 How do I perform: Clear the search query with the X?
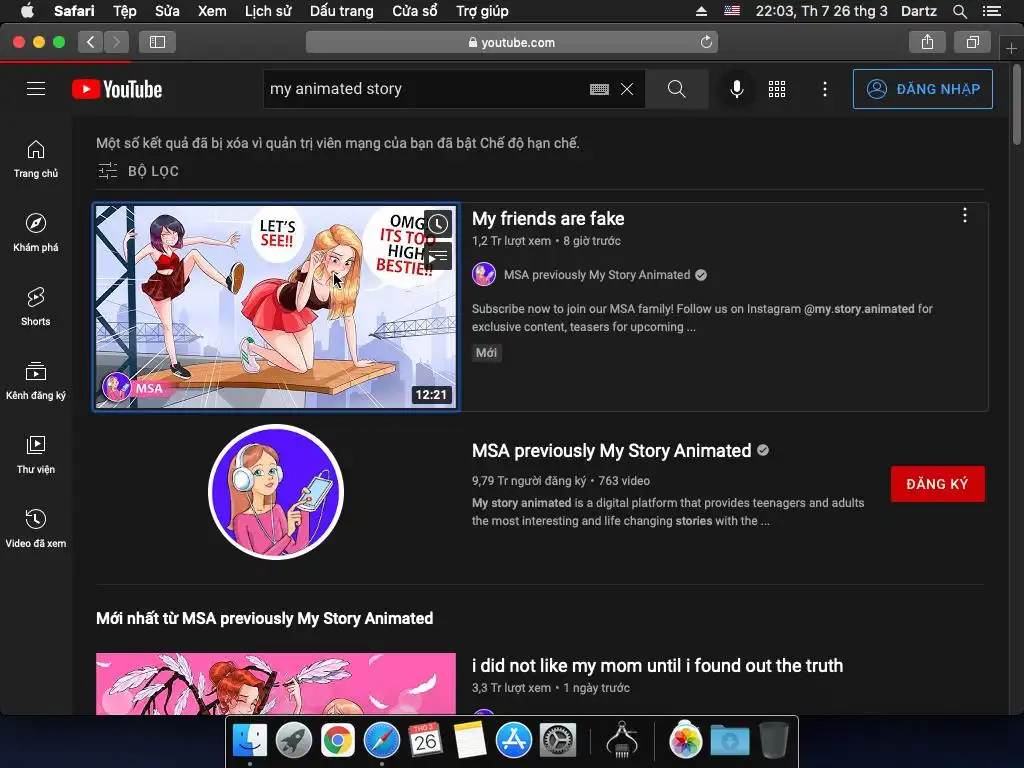[x=627, y=89]
